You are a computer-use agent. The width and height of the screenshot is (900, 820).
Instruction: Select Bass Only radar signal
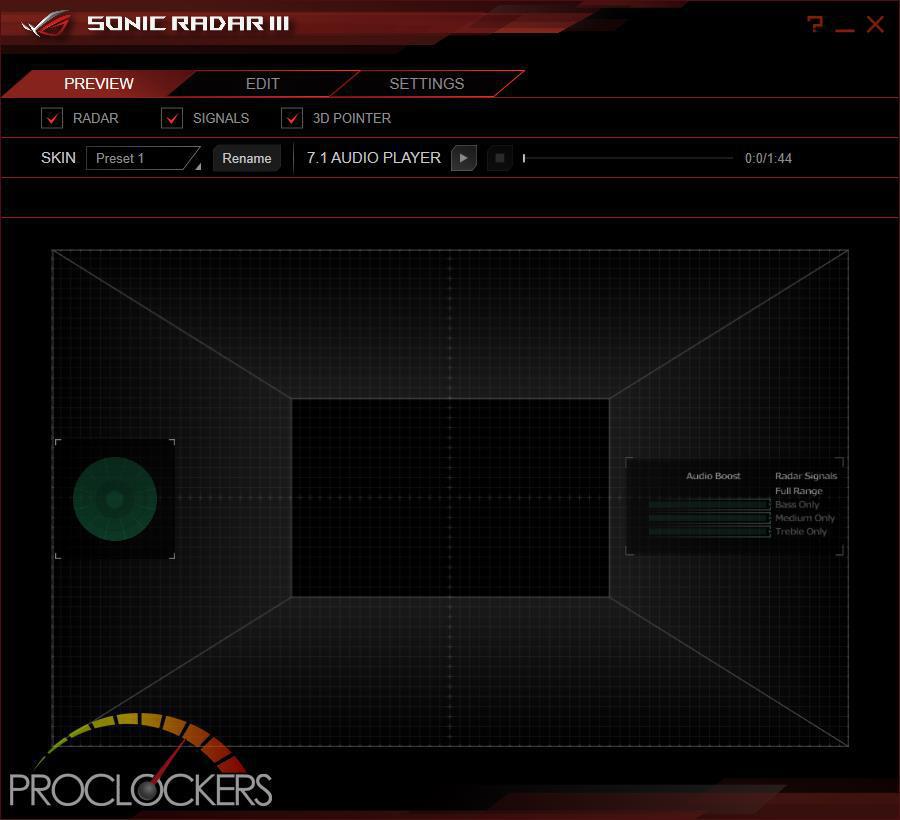797,504
